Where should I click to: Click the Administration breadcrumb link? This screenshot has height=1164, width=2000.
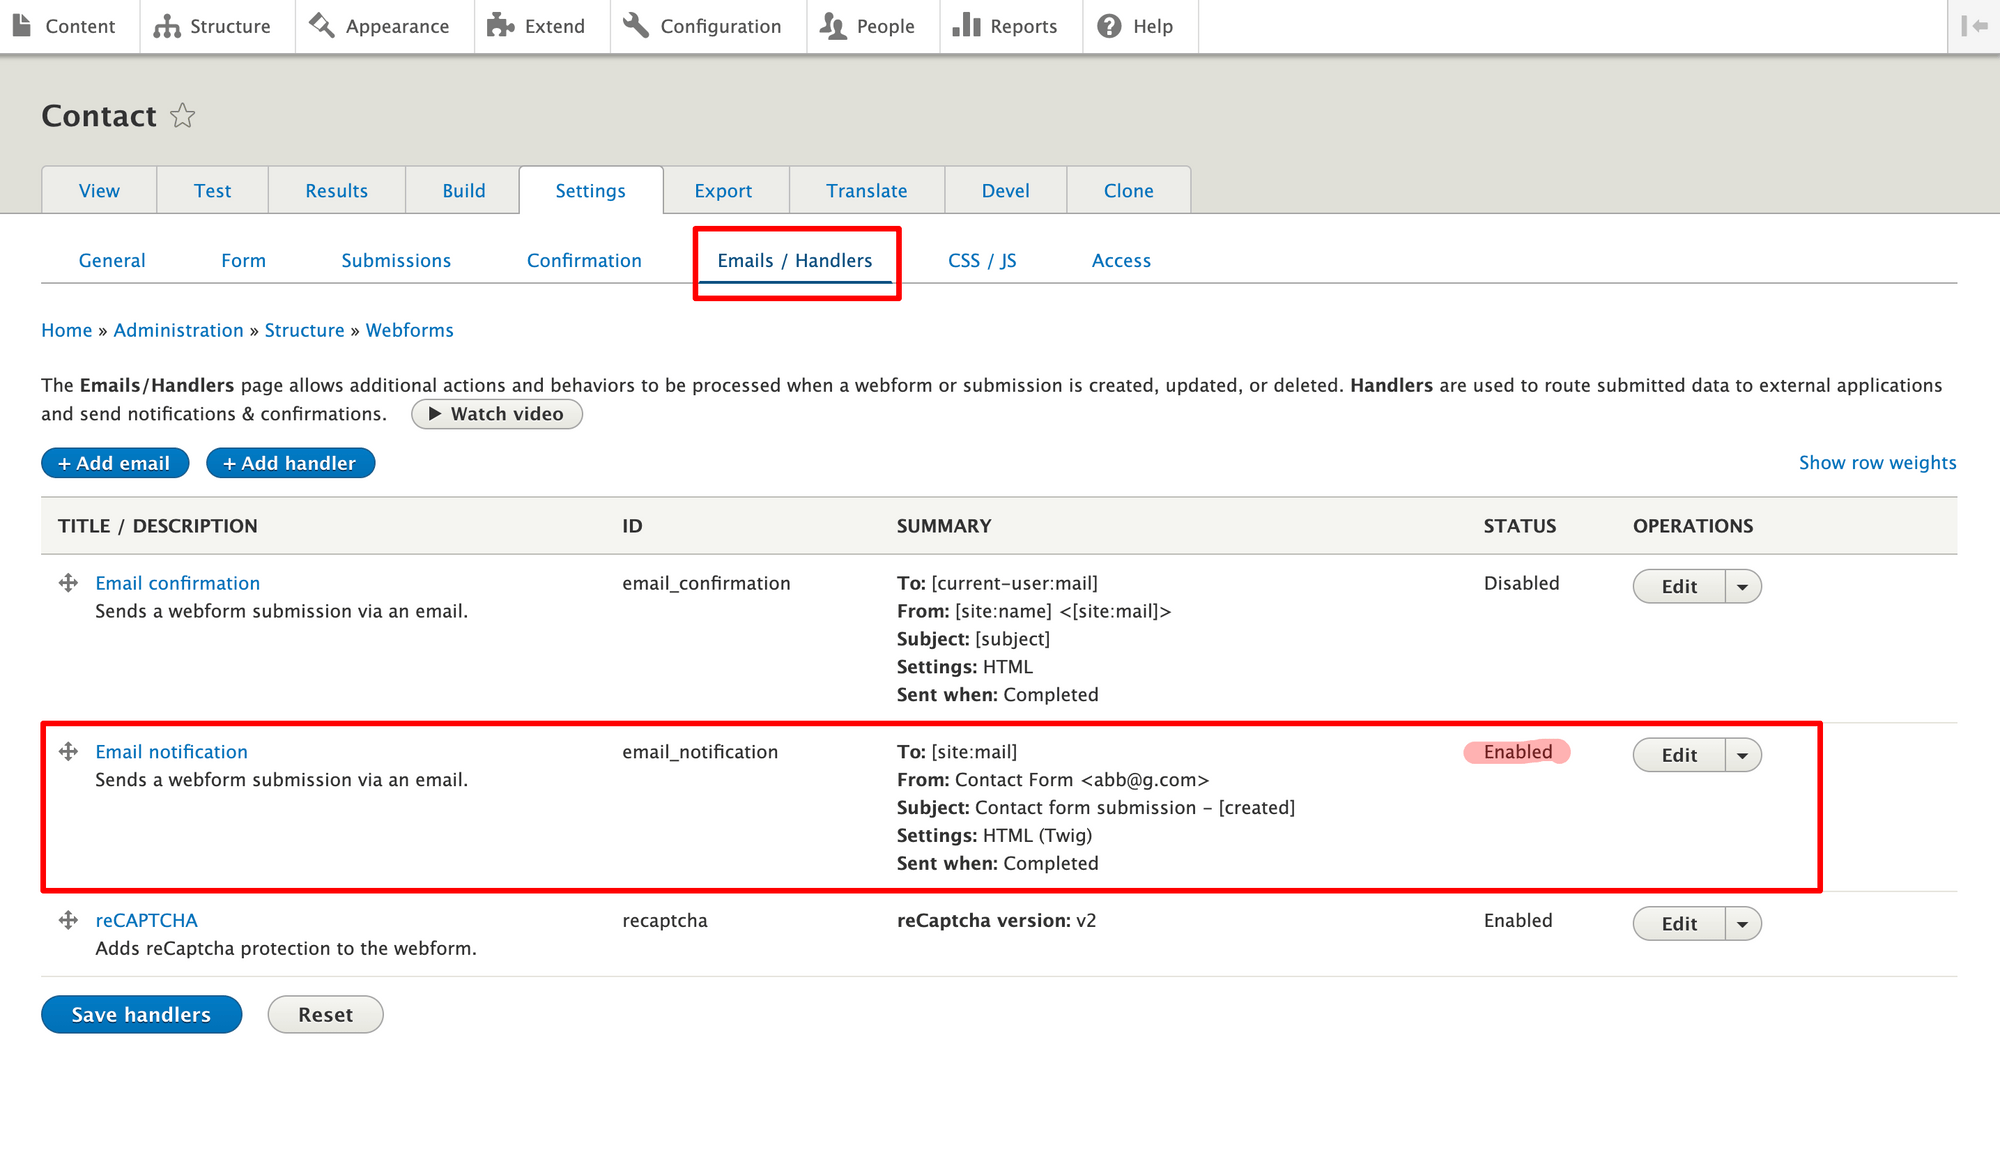pos(178,330)
